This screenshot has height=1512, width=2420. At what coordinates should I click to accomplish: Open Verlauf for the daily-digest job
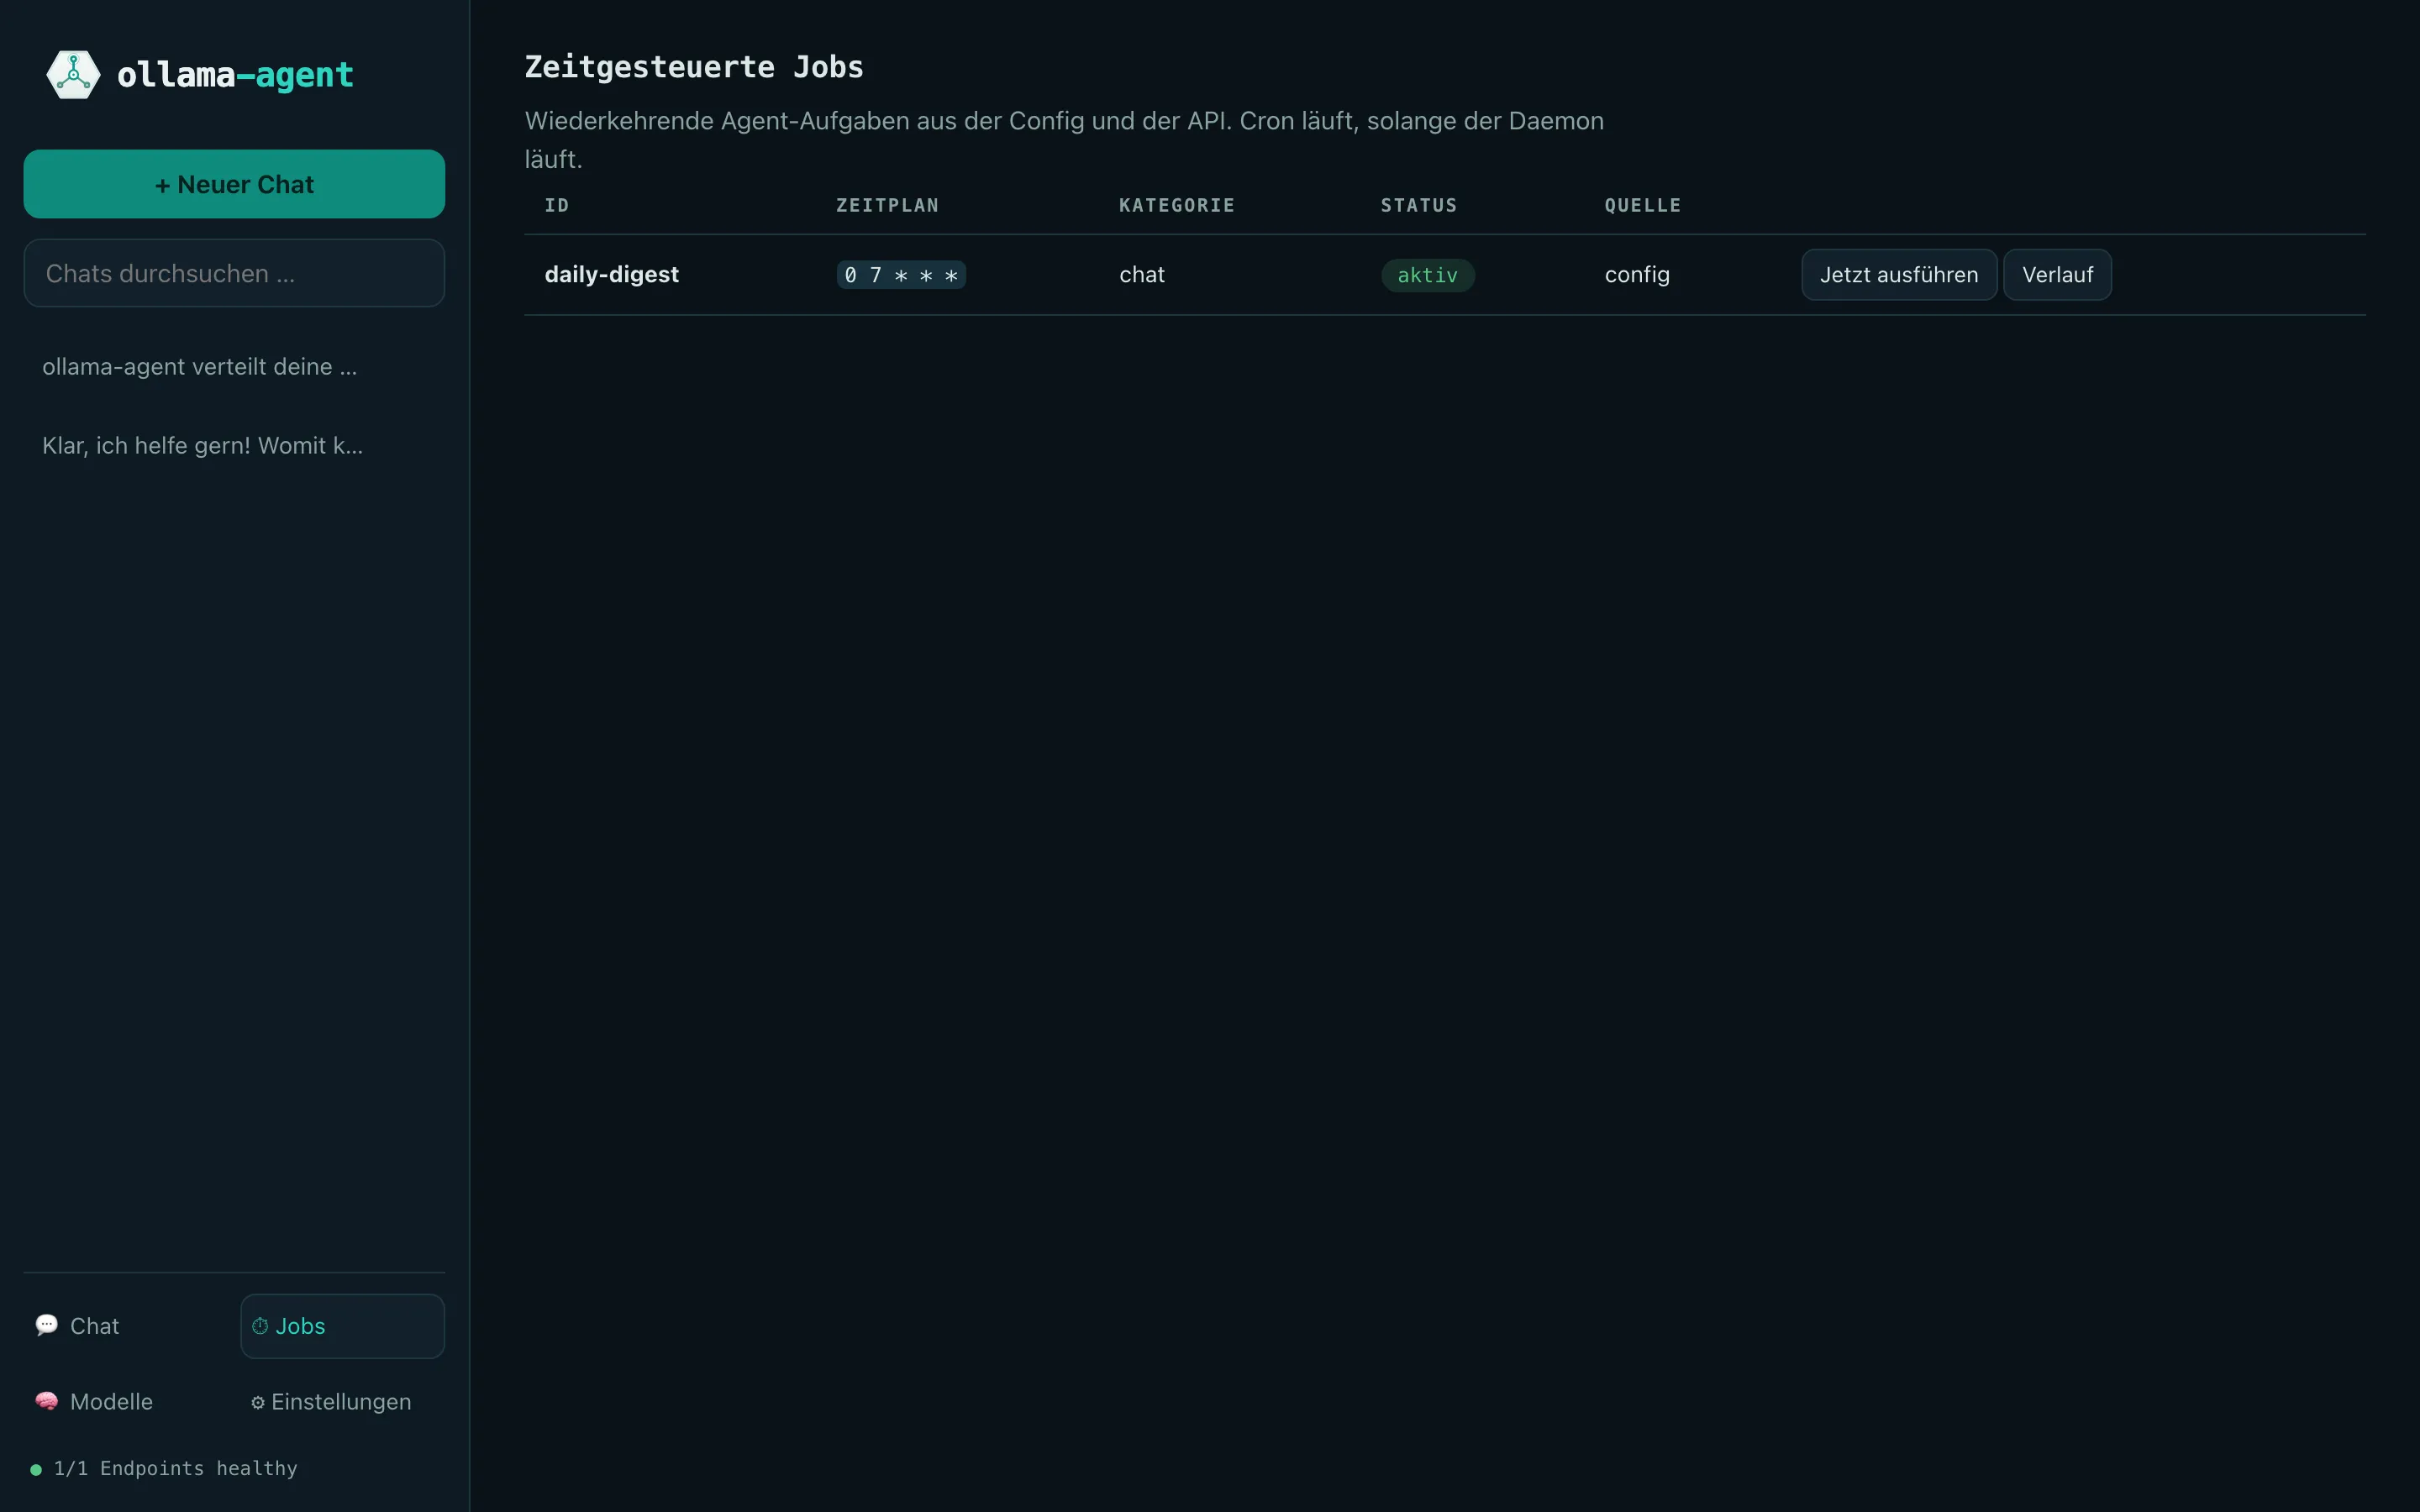point(2057,275)
